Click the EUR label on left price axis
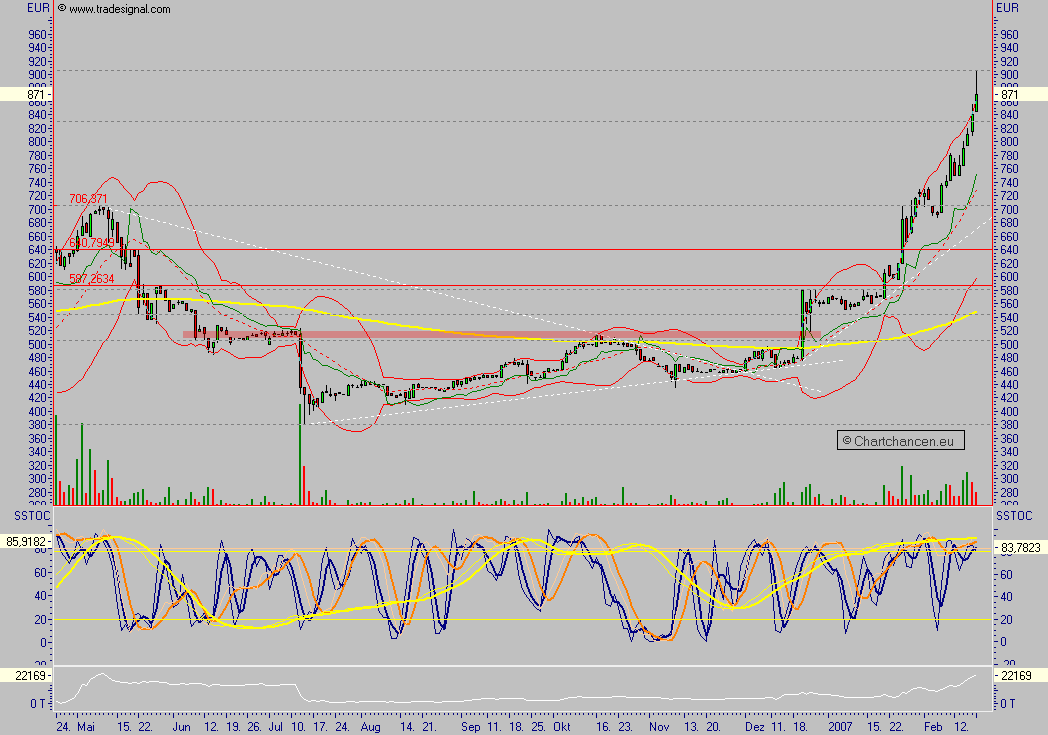1048x735 pixels. coord(34,7)
